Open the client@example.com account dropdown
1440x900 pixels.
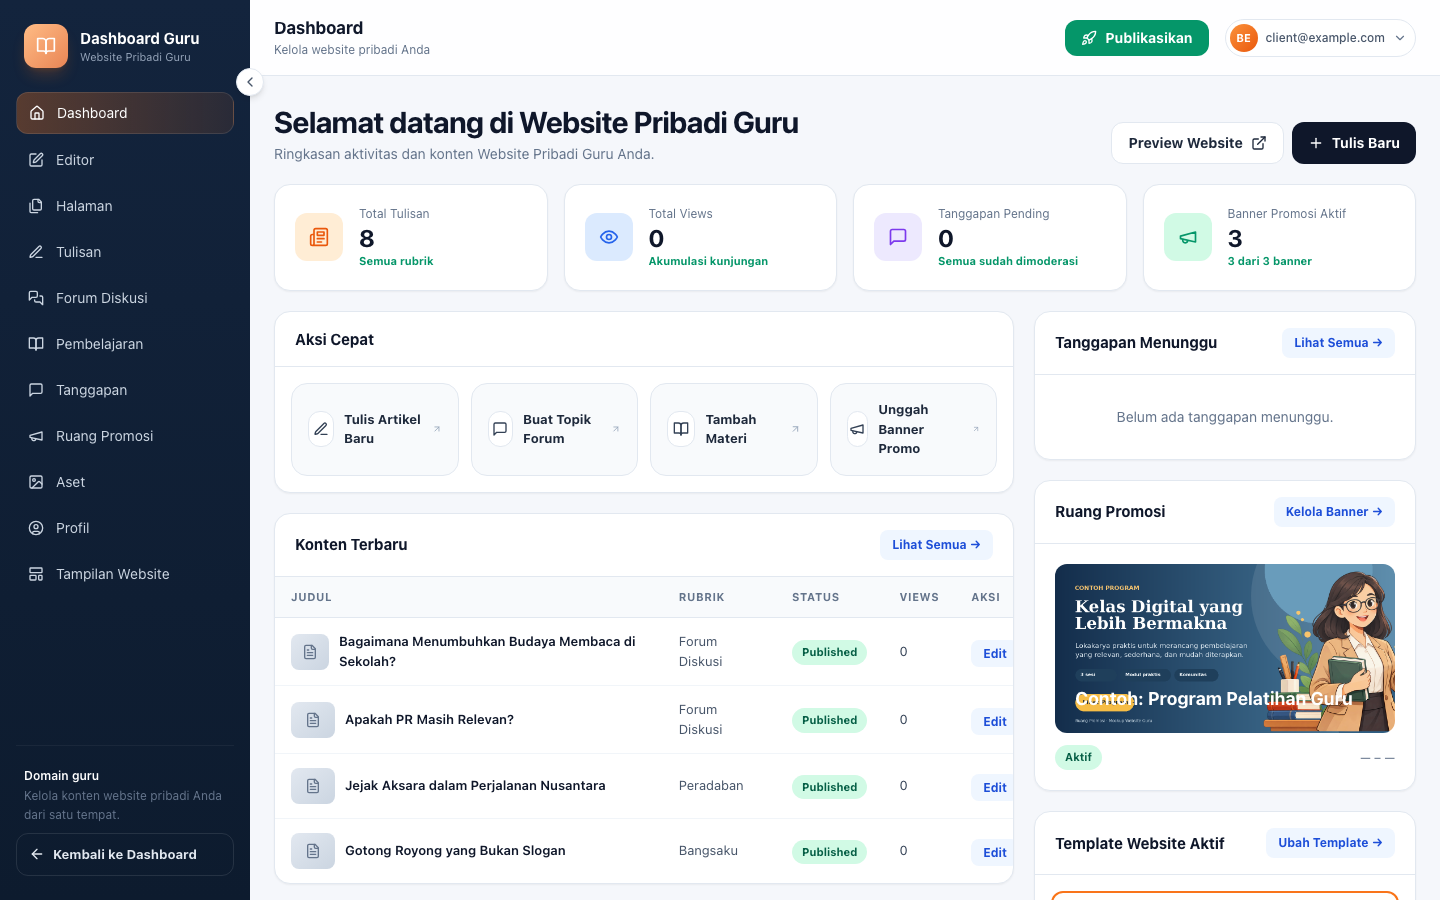tap(1320, 38)
